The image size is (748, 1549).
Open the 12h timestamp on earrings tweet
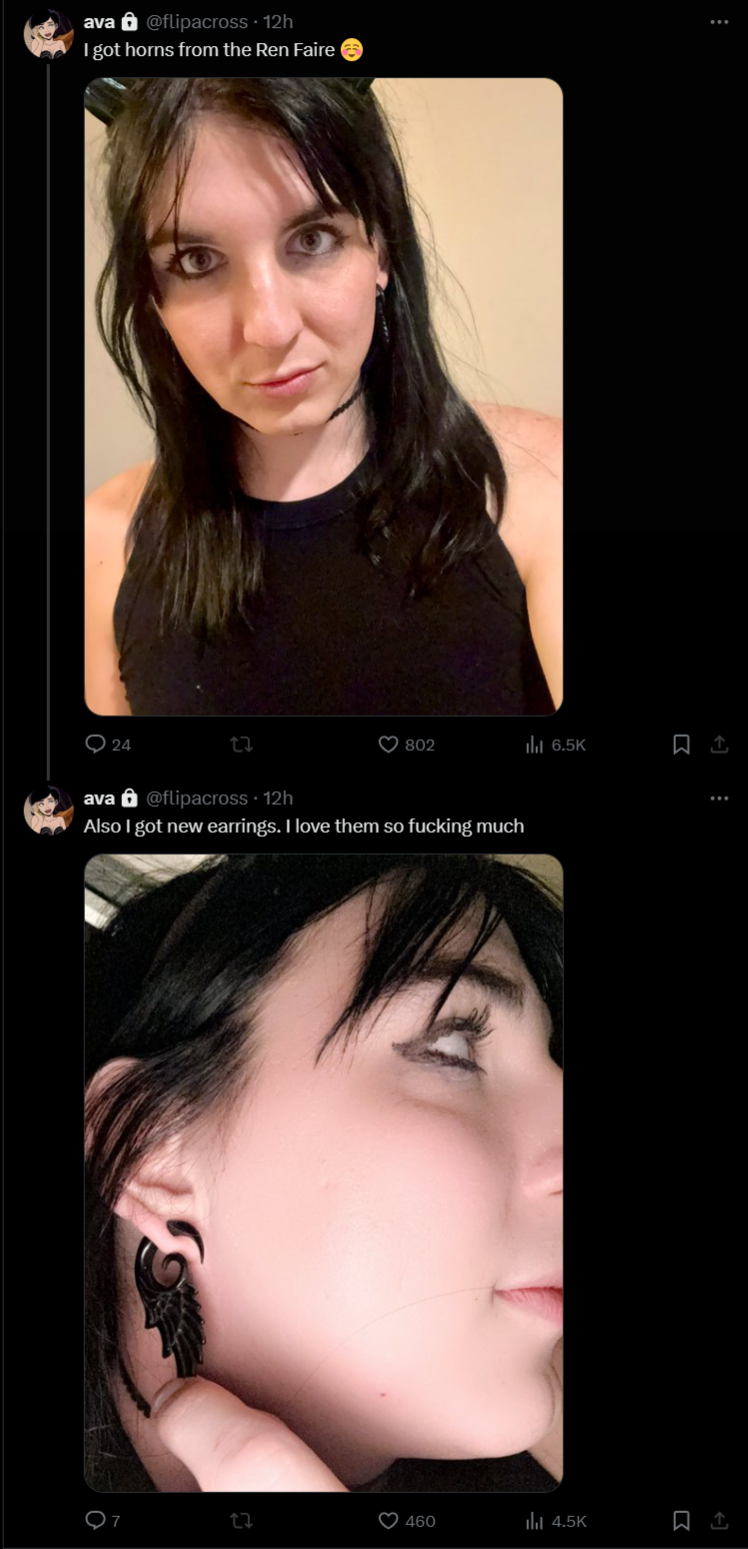pyautogui.click(x=278, y=798)
